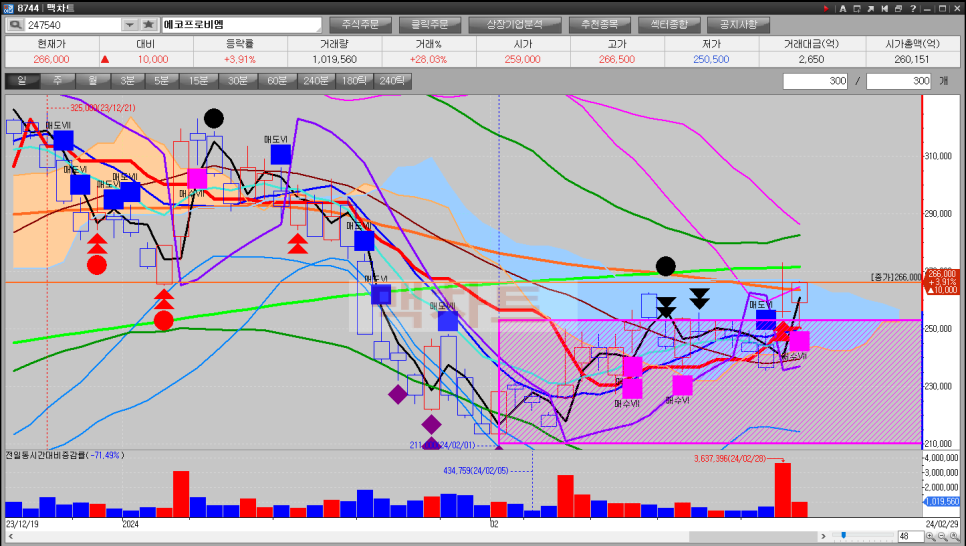Open help with the question mark icon
Viewport: 966px width, 546px height.
[x=913, y=9]
